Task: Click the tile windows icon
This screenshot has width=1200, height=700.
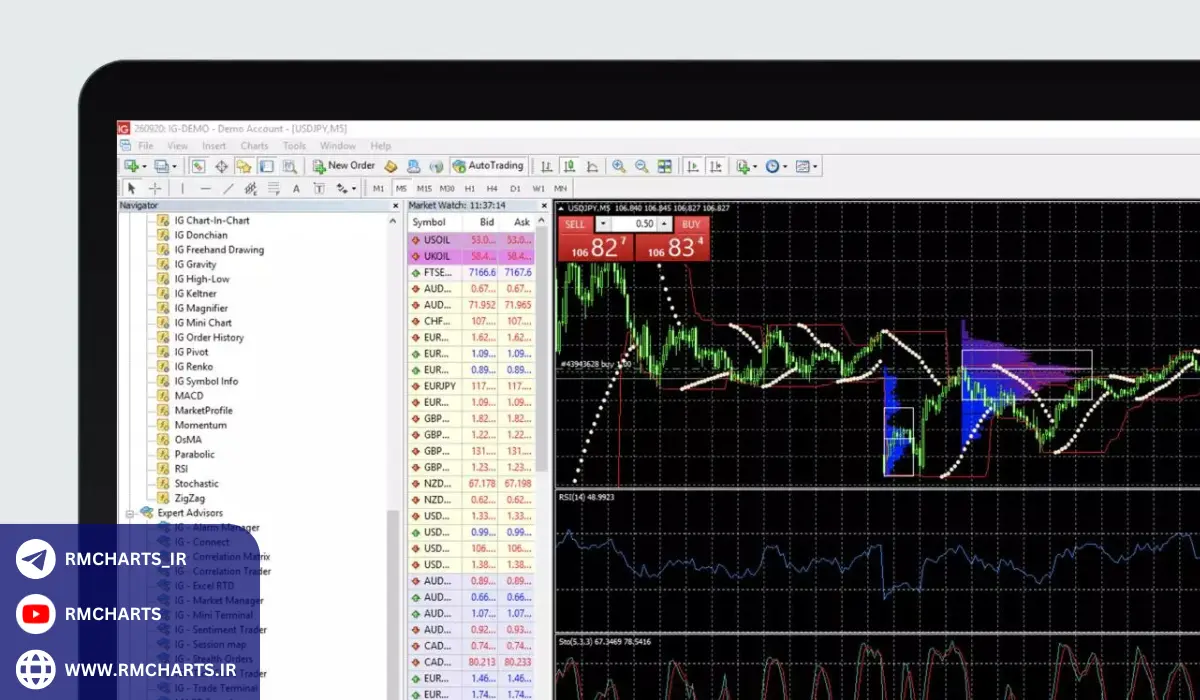Action: click(665, 166)
